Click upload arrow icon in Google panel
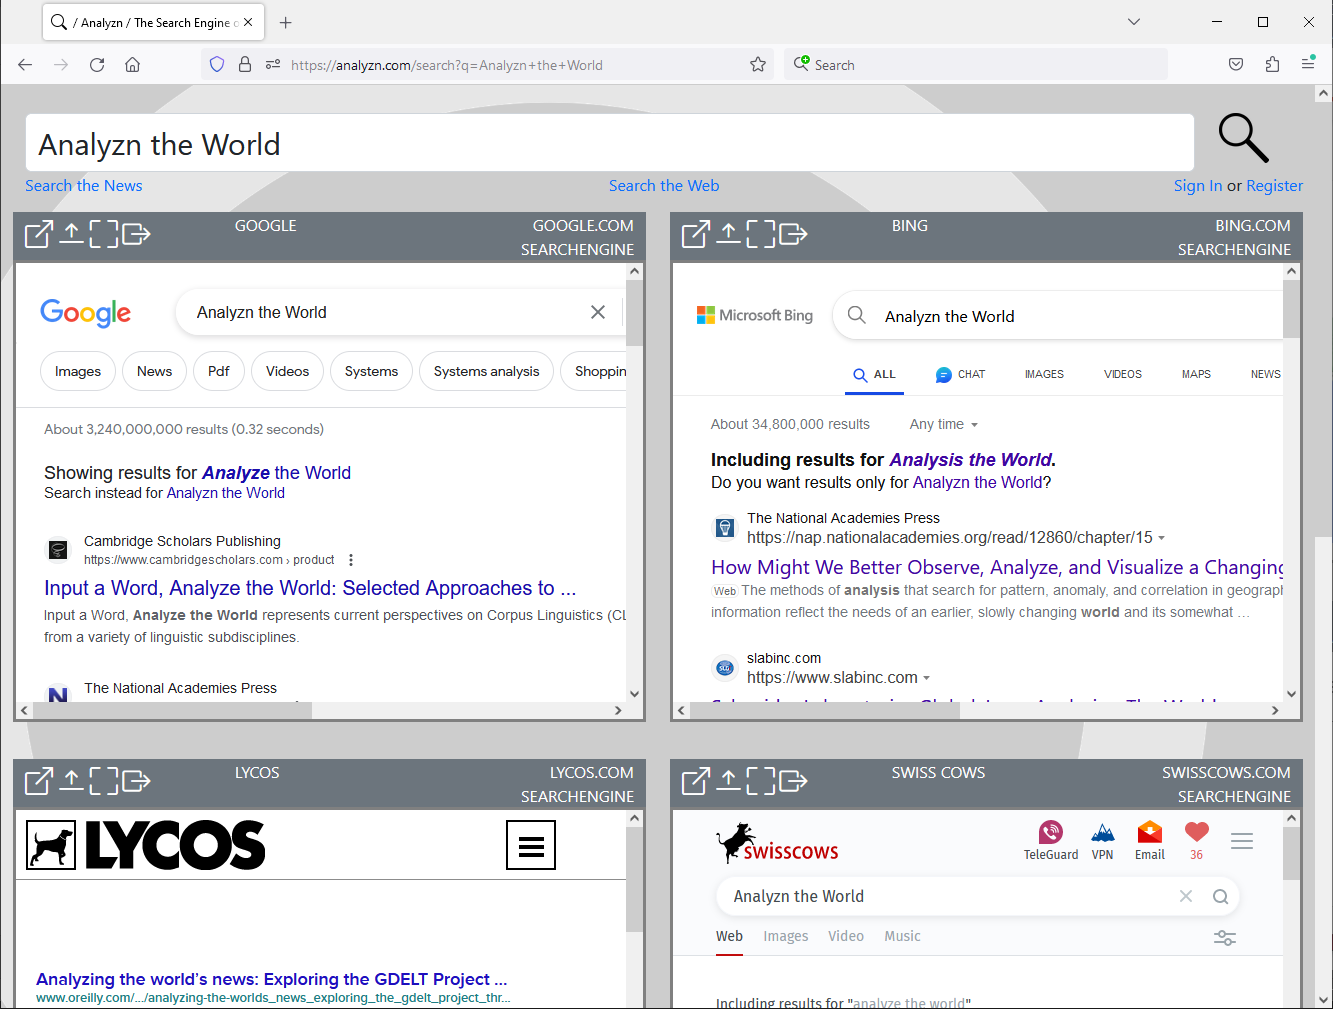The width and height of the screenshot is (1333, 1009). coord(71,234)
